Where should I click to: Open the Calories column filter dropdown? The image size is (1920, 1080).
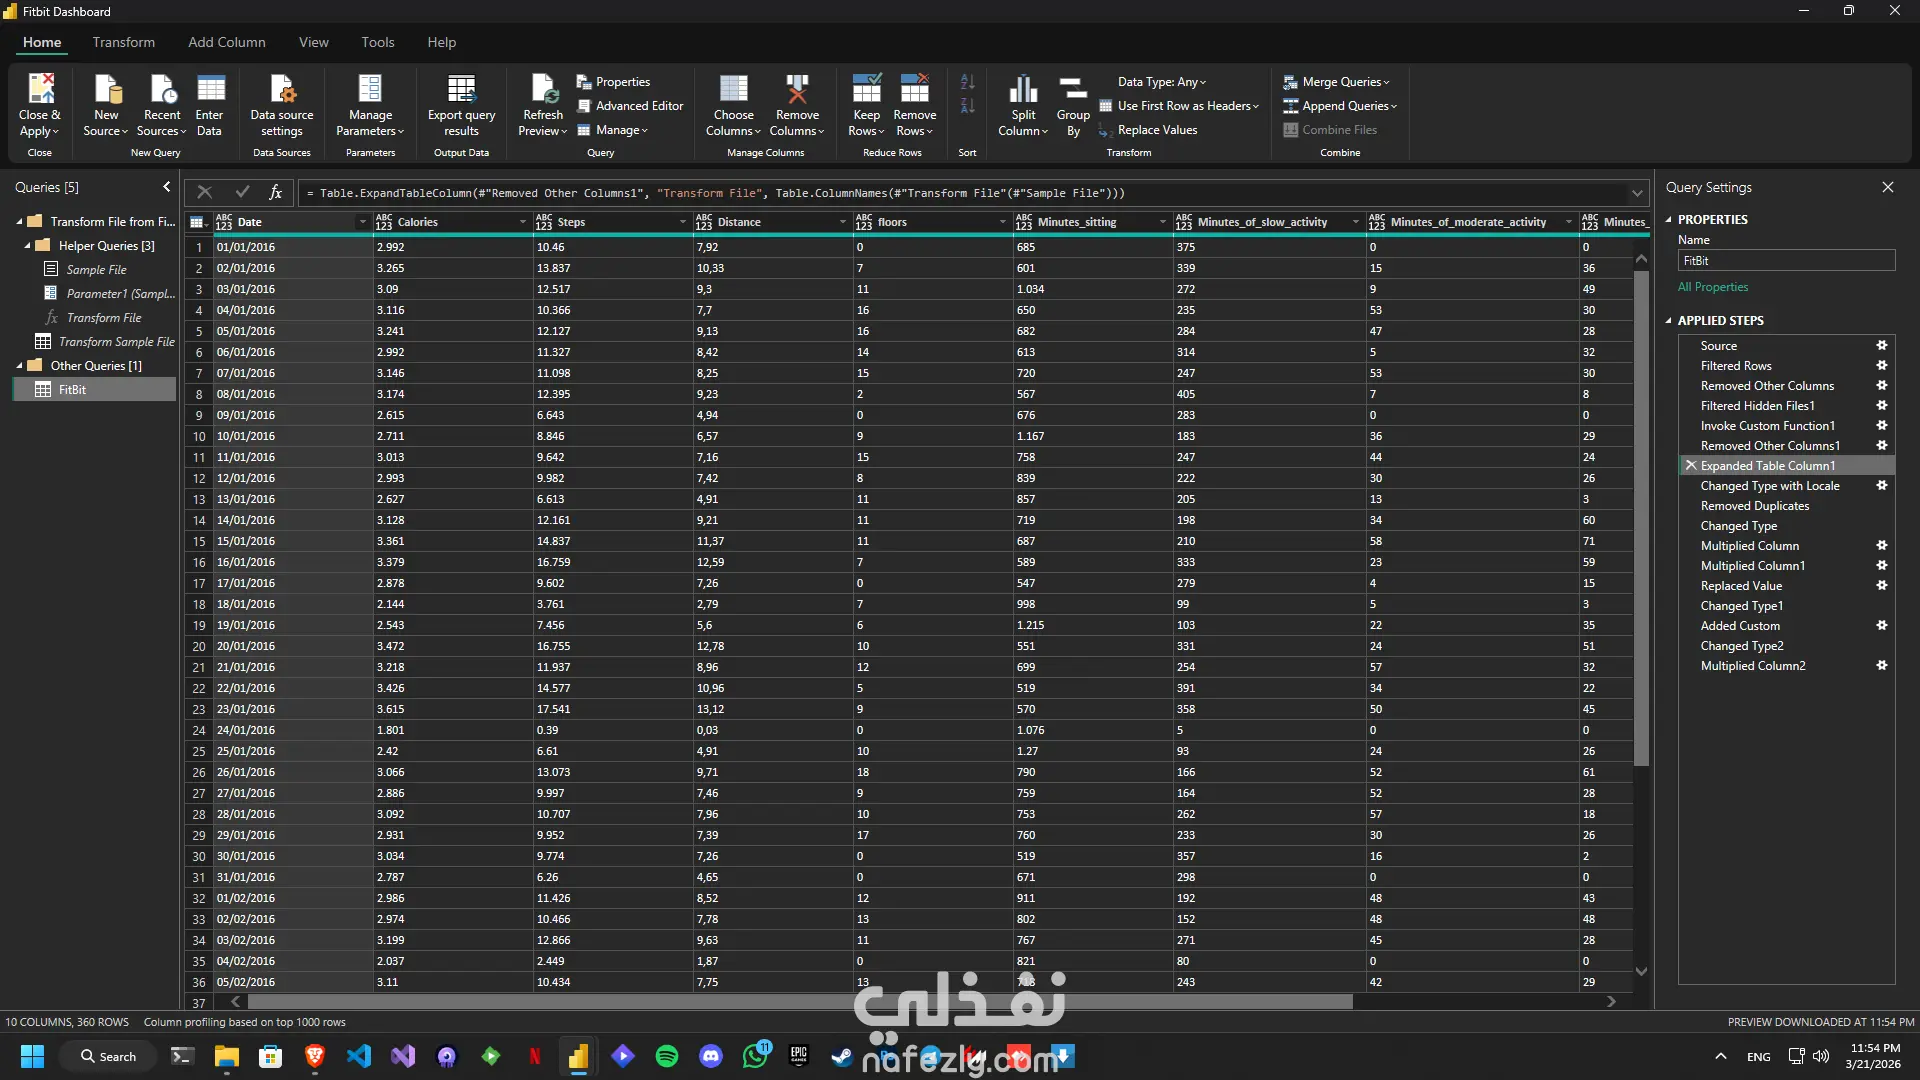click(x=522, y=222)
